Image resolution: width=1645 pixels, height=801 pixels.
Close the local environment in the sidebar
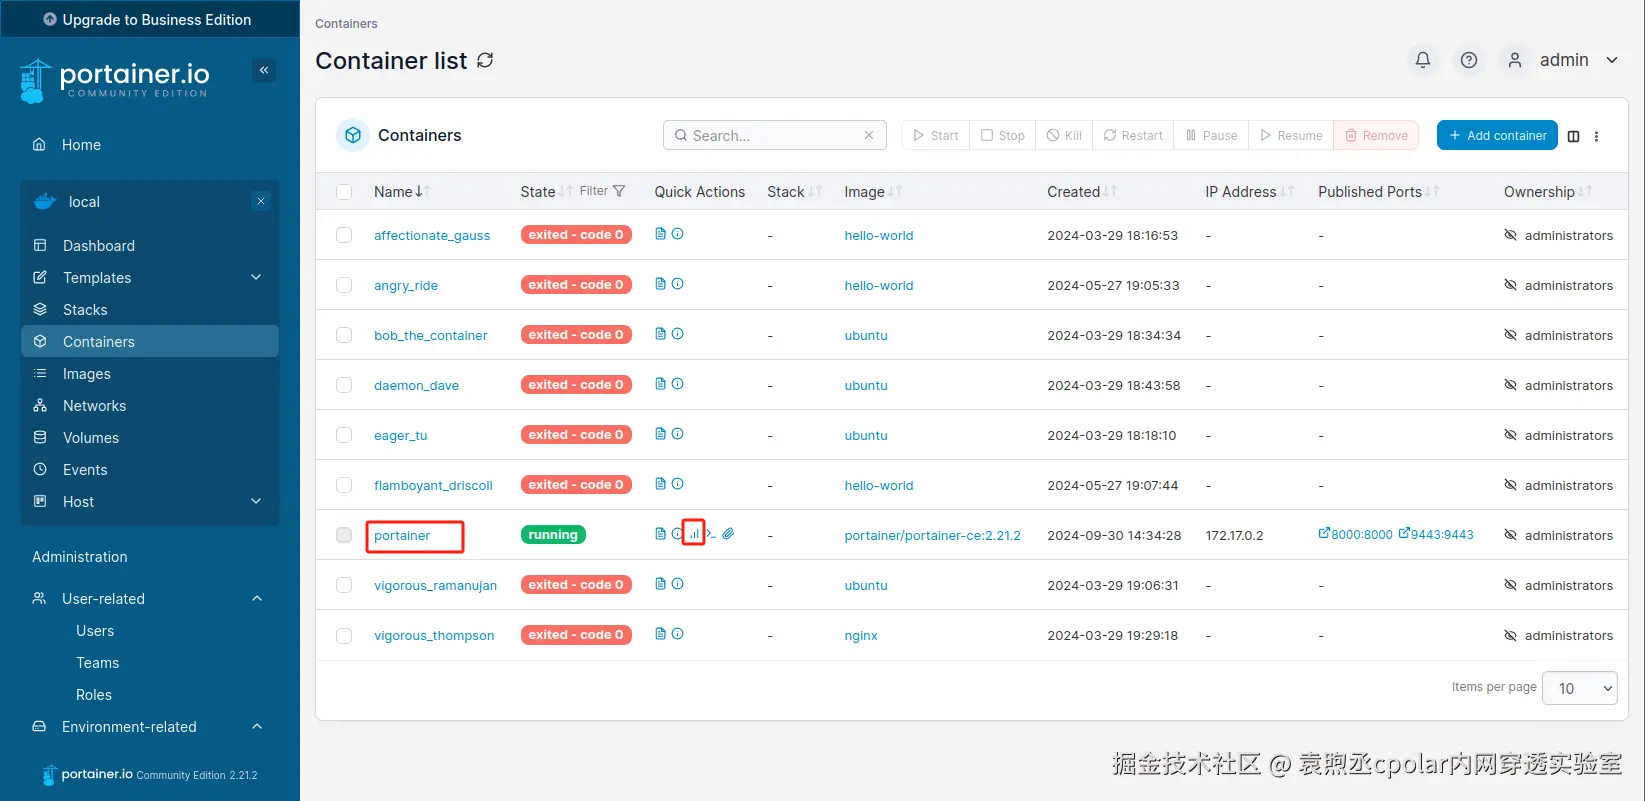(x=261, y=201)
